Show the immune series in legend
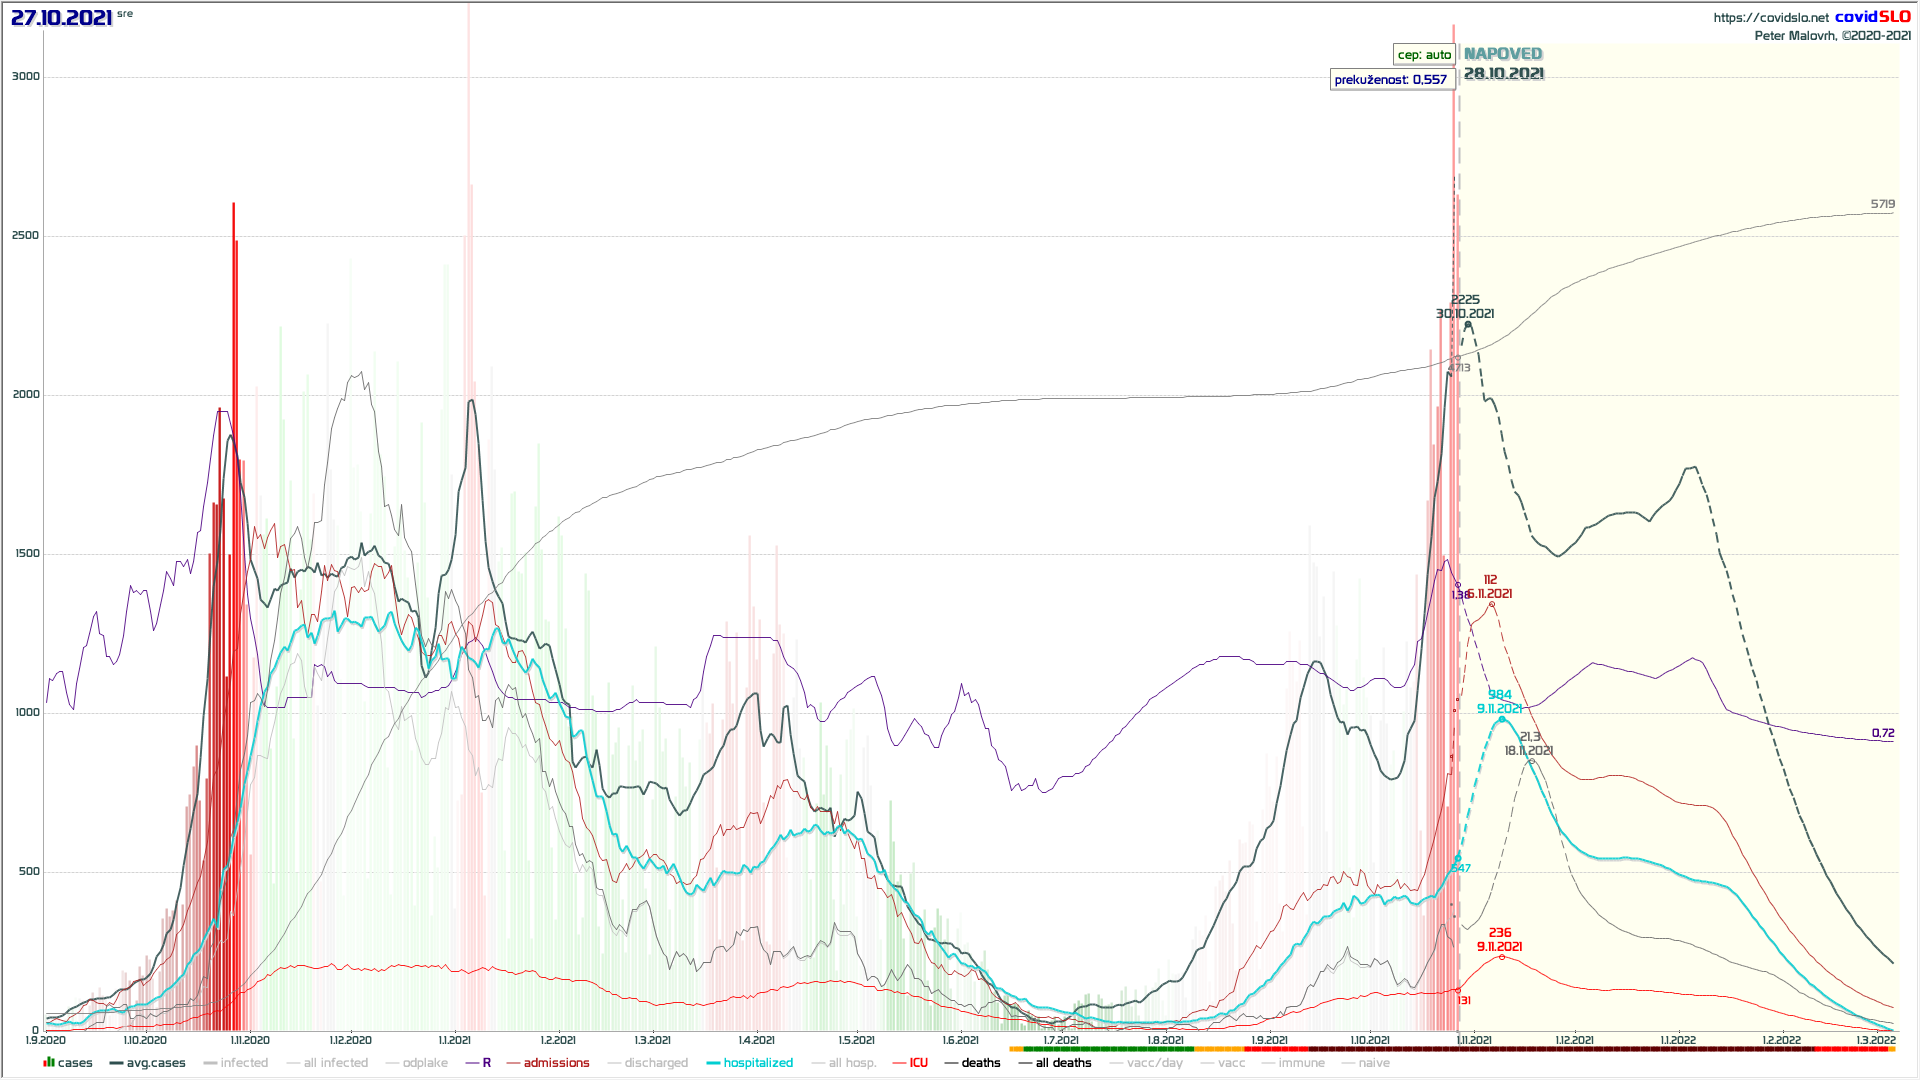Screen dimensions: 1920x1080 1301,1063
